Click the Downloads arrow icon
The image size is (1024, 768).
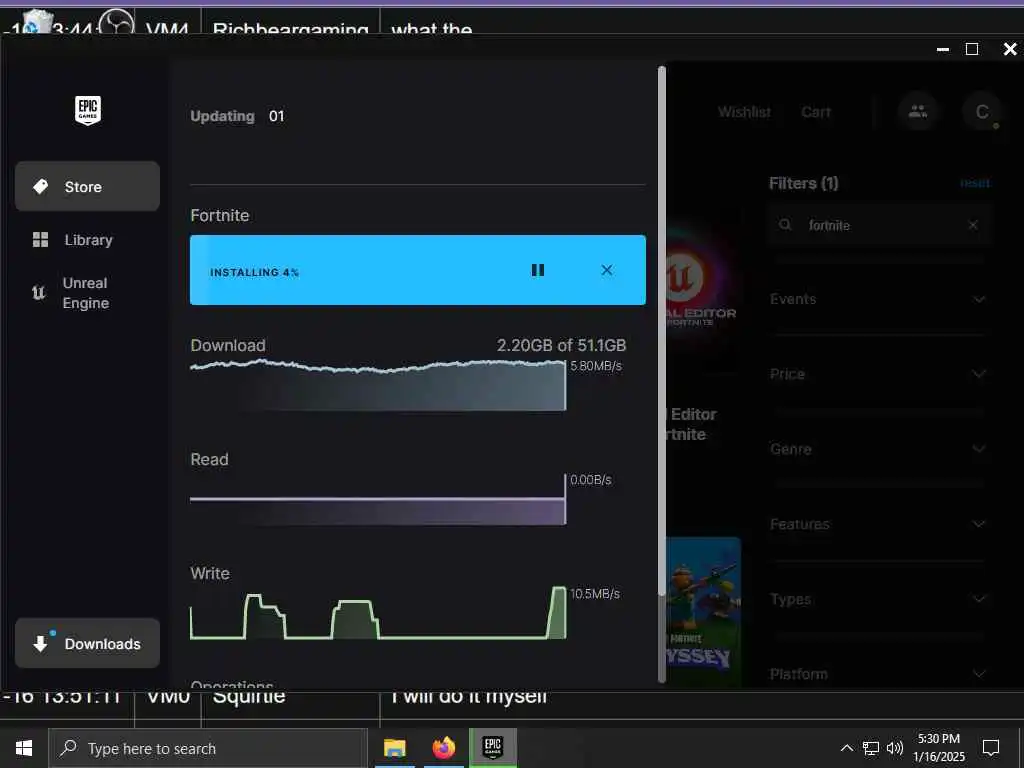(x=40, y=643)
